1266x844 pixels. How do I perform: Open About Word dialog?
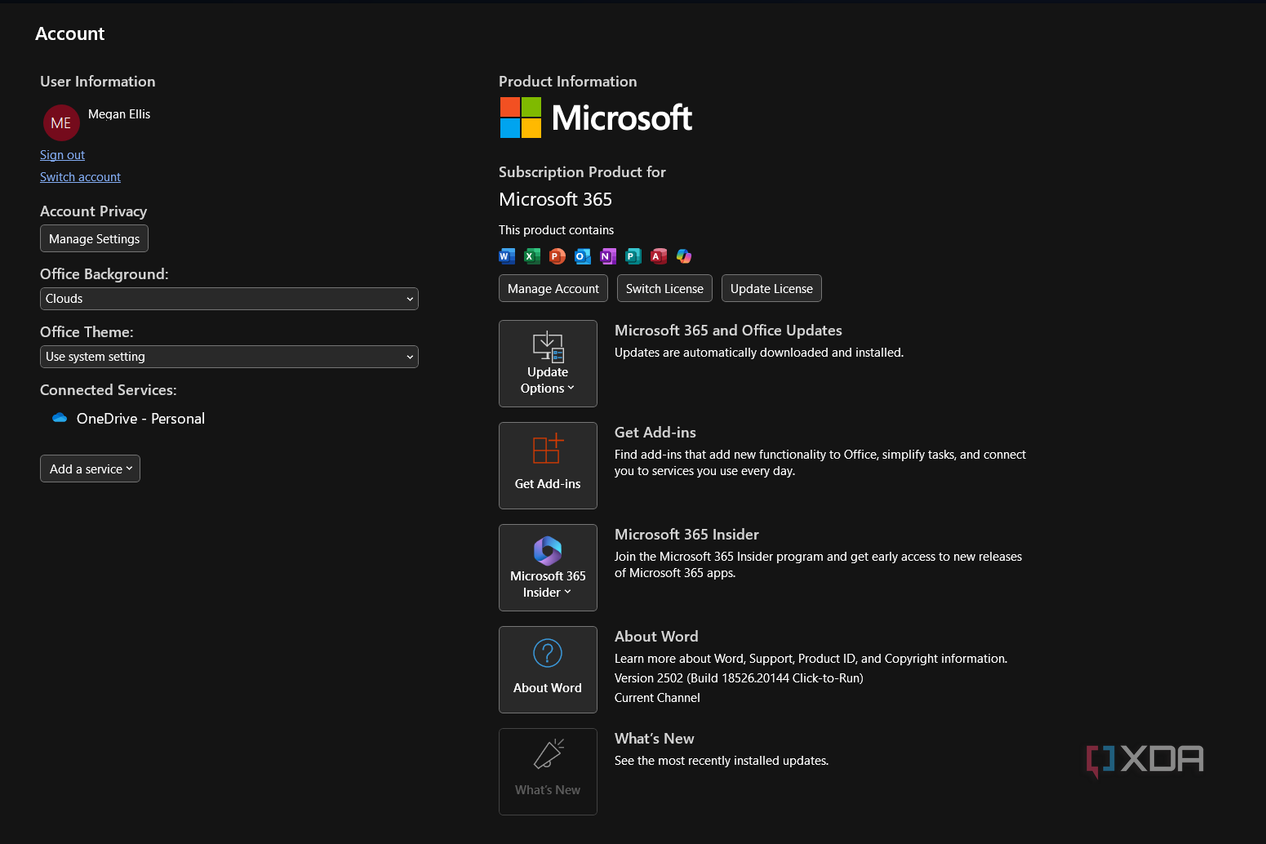[548, 669]
